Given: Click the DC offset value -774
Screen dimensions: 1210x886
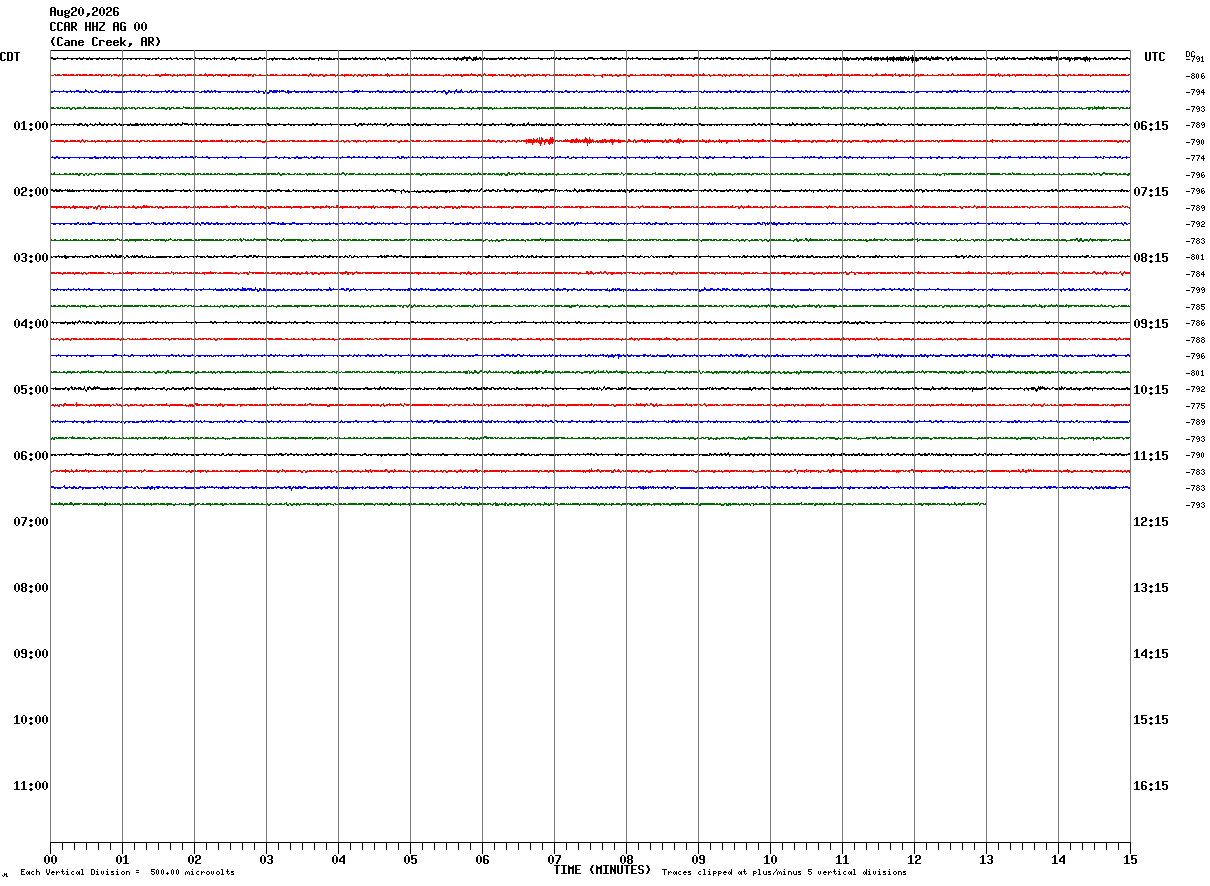Looking at the screenshot, I should click(1195, 158).
